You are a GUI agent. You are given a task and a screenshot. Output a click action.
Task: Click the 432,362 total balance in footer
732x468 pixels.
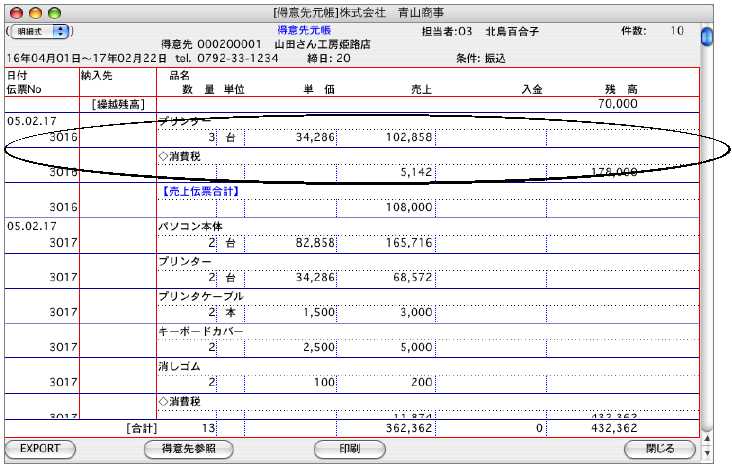click(613, 428)
